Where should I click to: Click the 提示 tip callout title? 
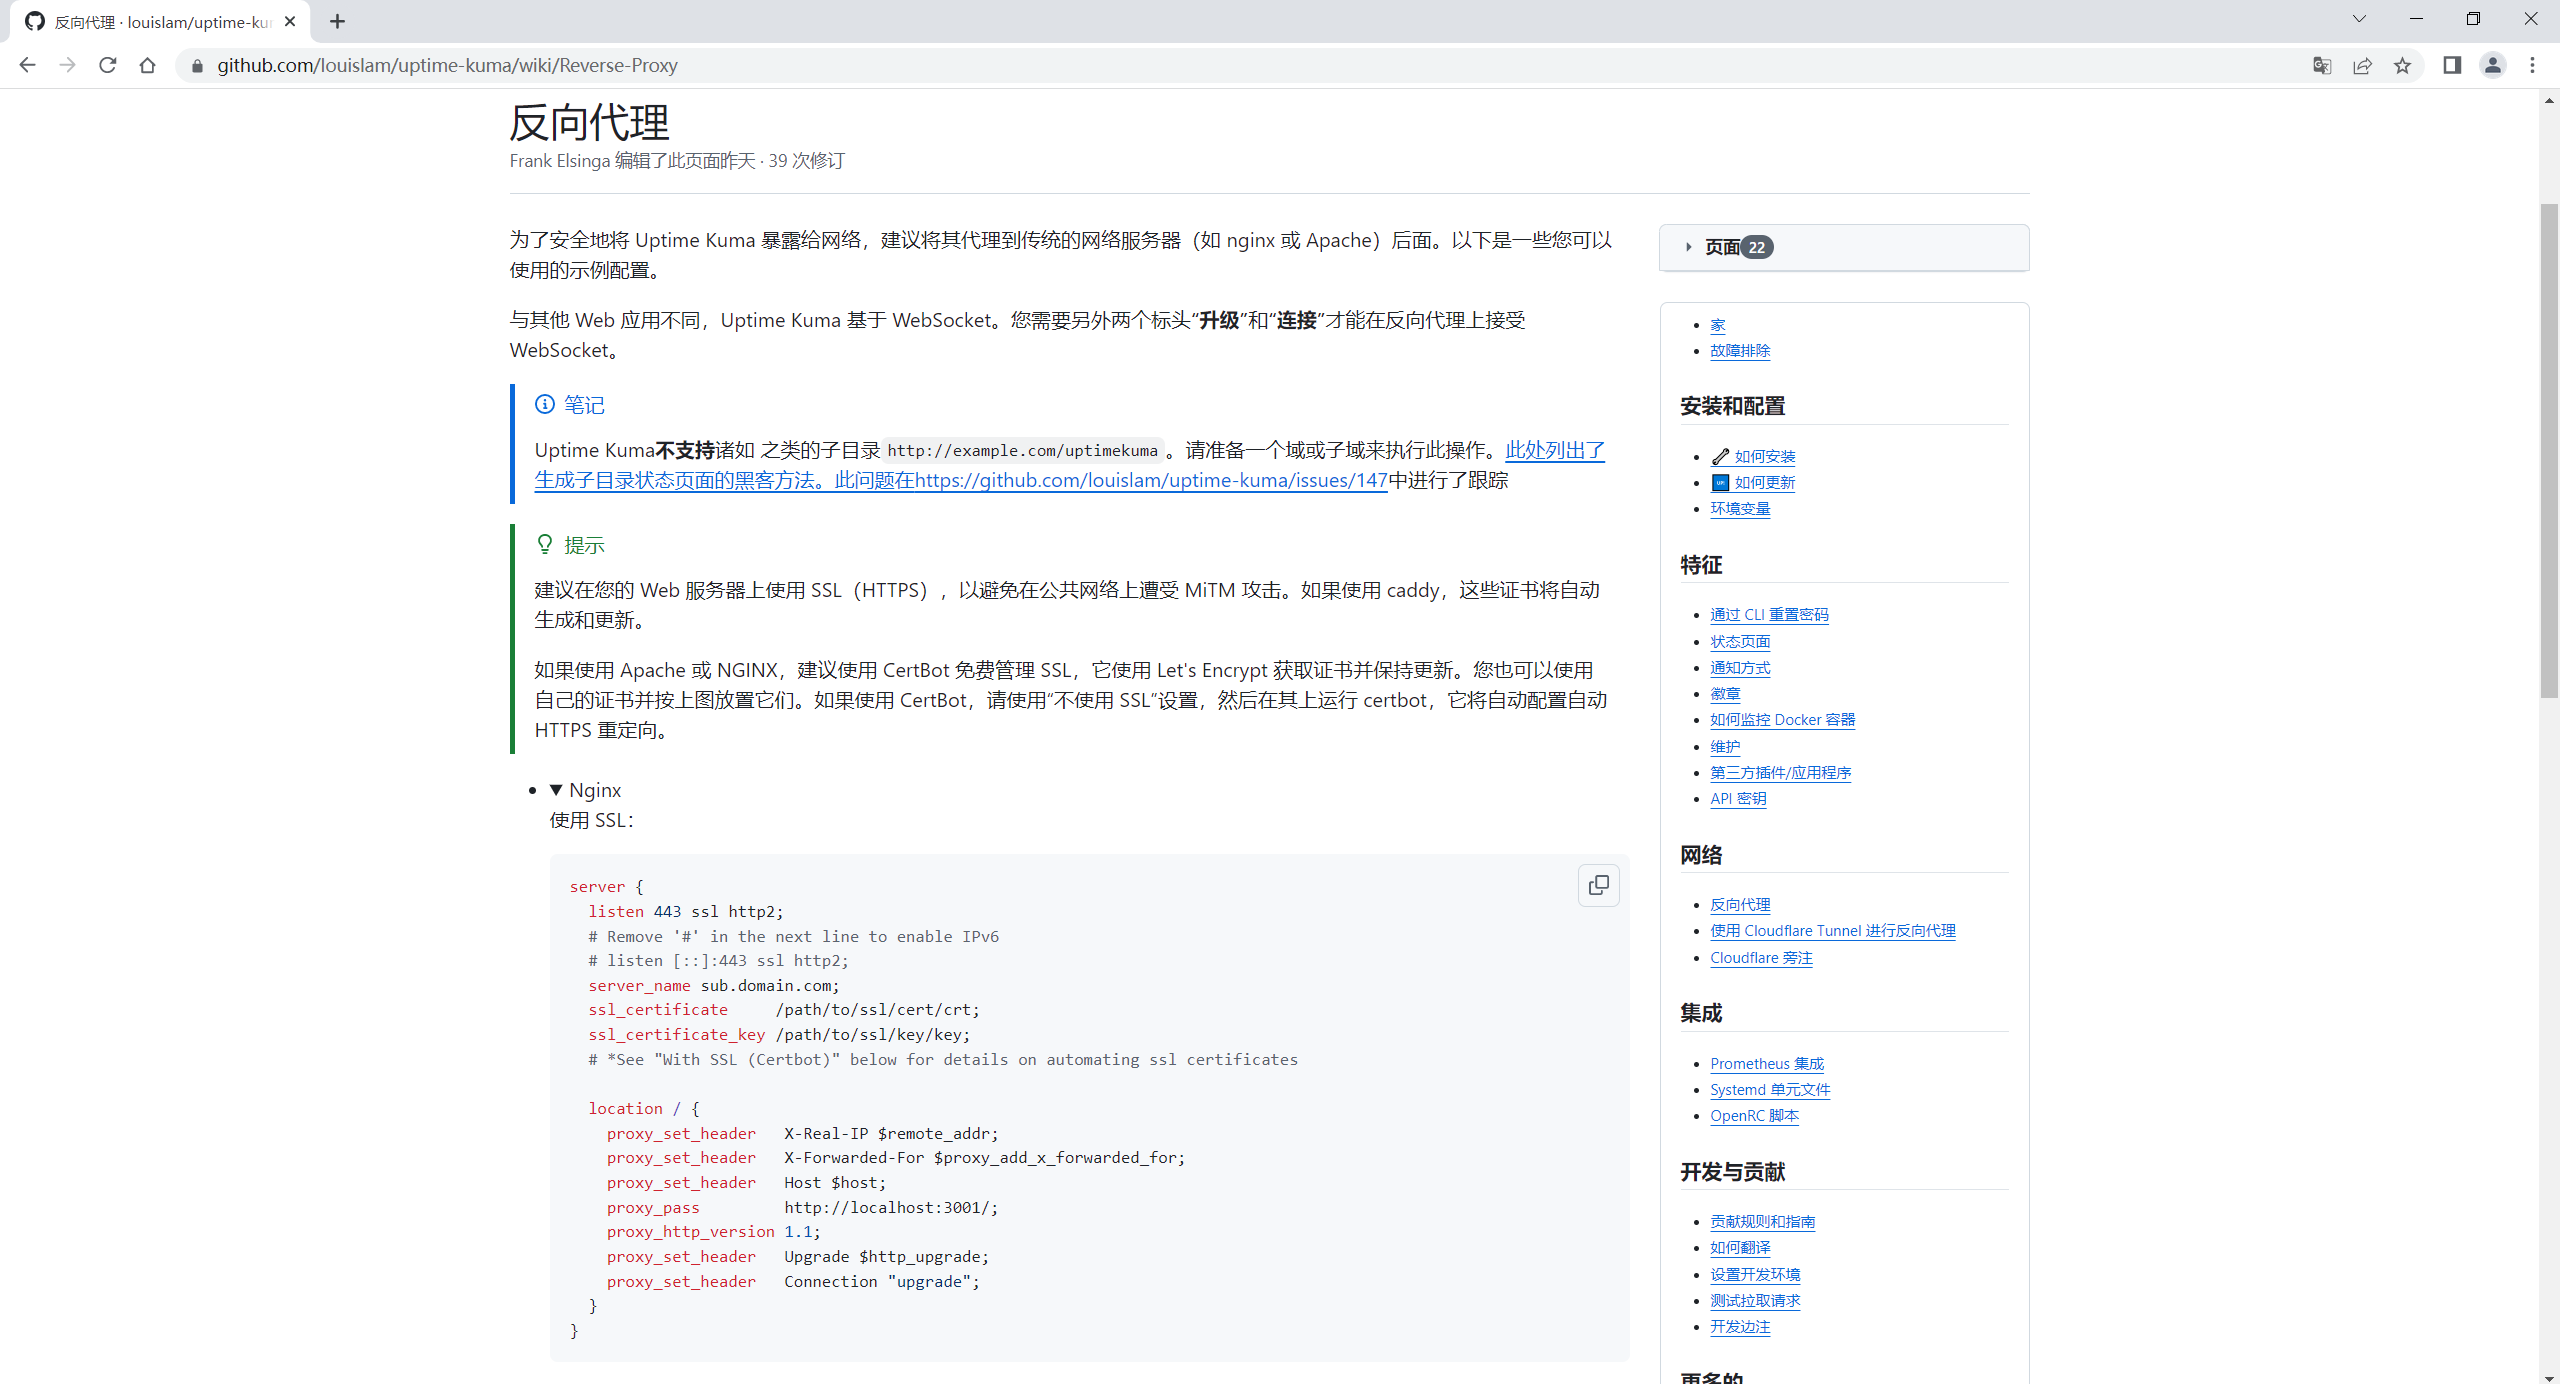(x=584, y=545)
